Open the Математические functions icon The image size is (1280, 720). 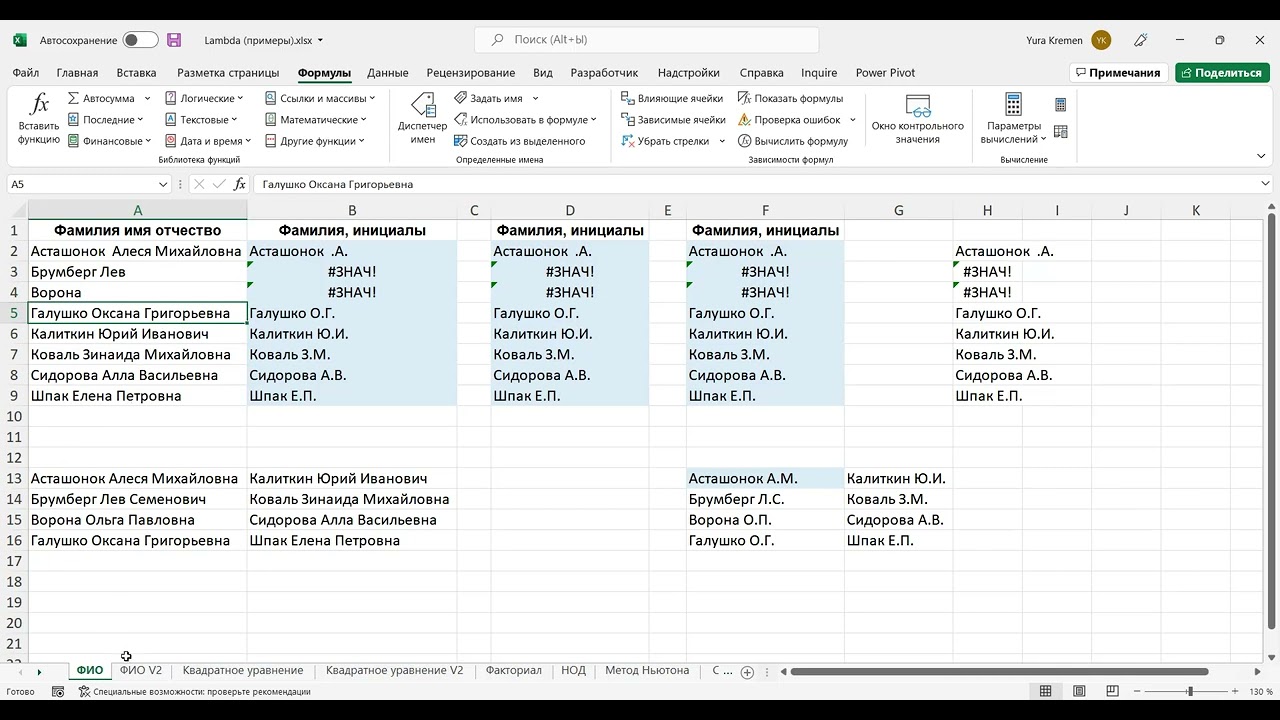[271, 120]
